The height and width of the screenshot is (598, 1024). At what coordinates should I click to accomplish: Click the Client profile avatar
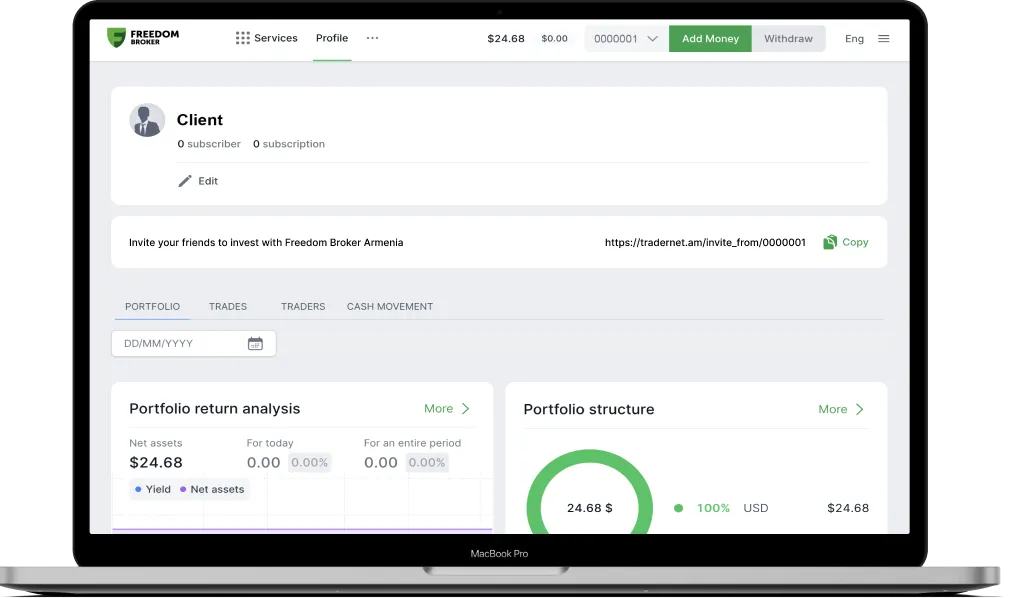[147, 120]
